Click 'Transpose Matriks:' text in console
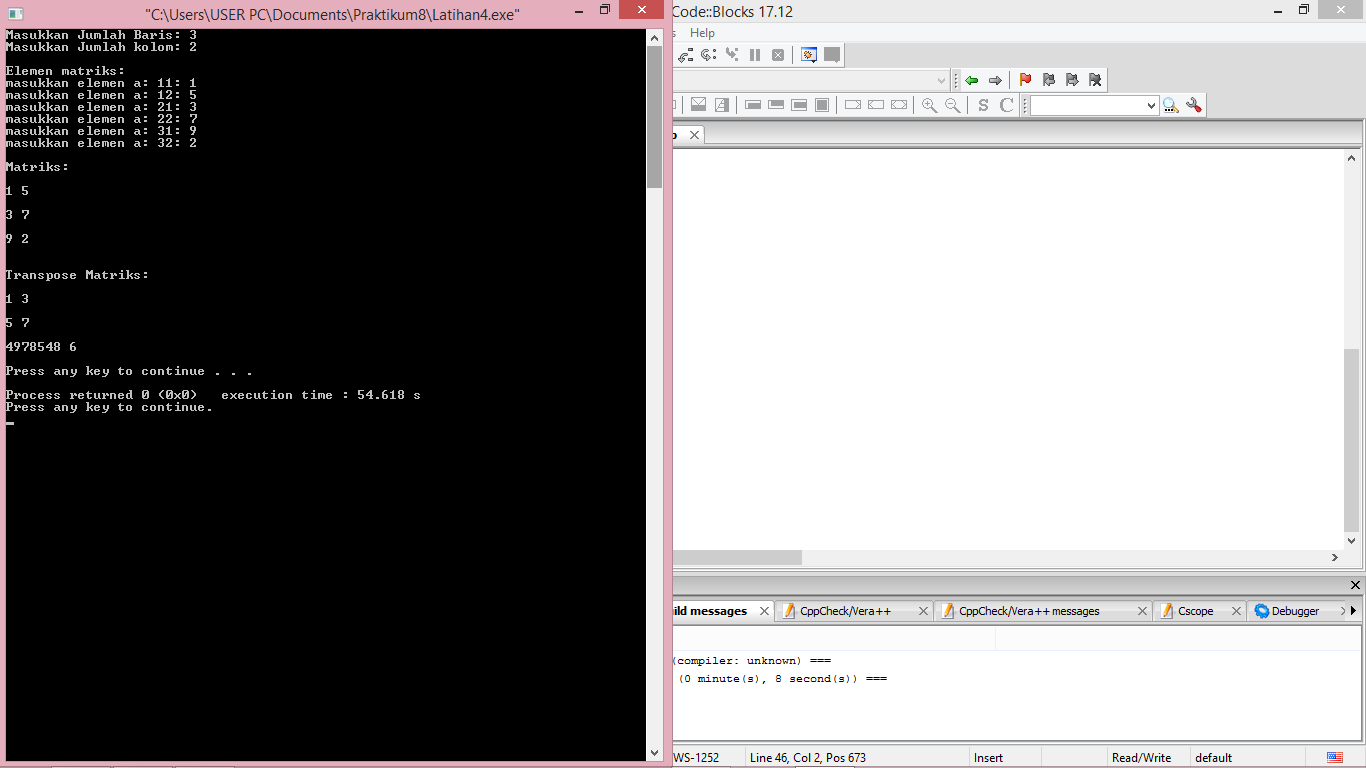Image resolution: width=1366 pixels, height=768 pixels. tap(77, 275)
